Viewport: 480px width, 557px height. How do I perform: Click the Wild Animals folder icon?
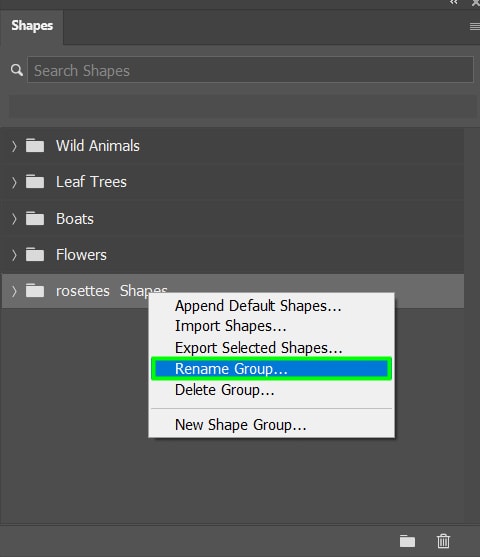[x=35, y=145]
